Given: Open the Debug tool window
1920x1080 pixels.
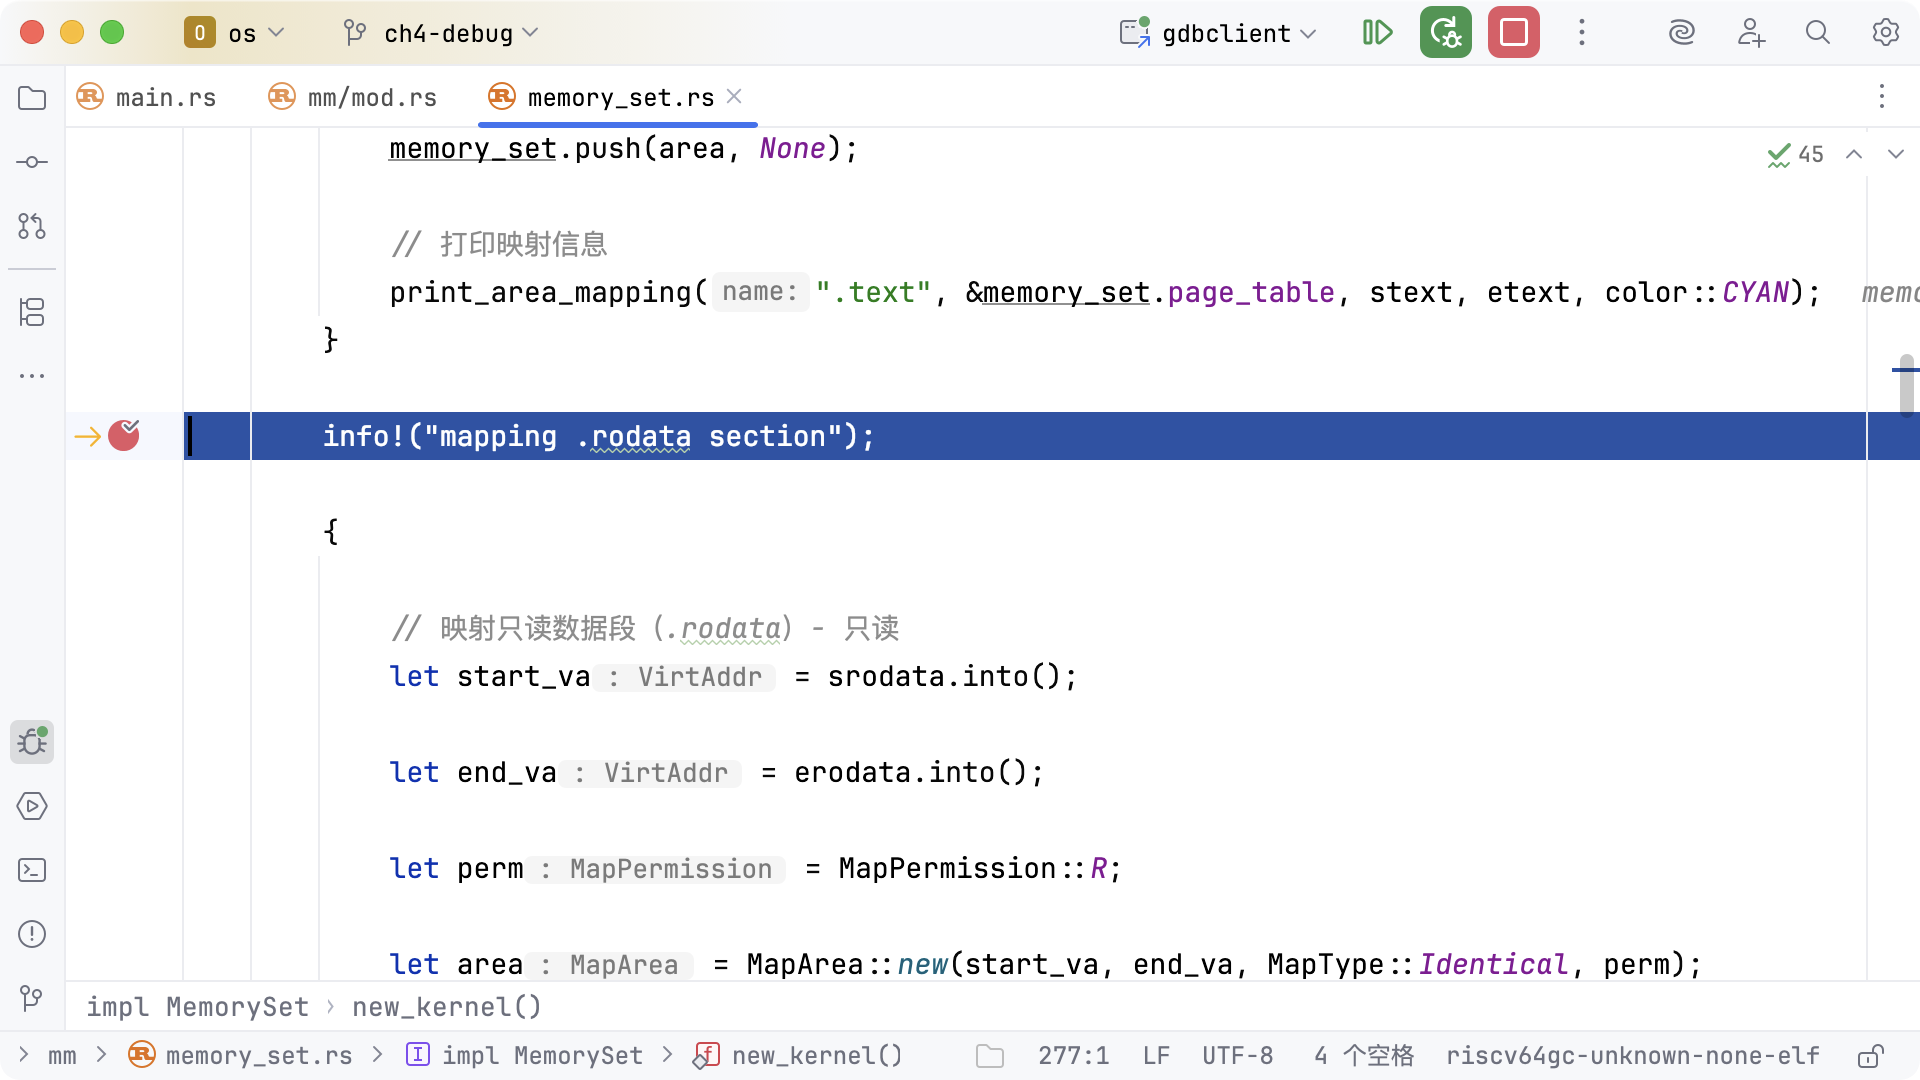Looking at the screenshot, I should (32, 742).
